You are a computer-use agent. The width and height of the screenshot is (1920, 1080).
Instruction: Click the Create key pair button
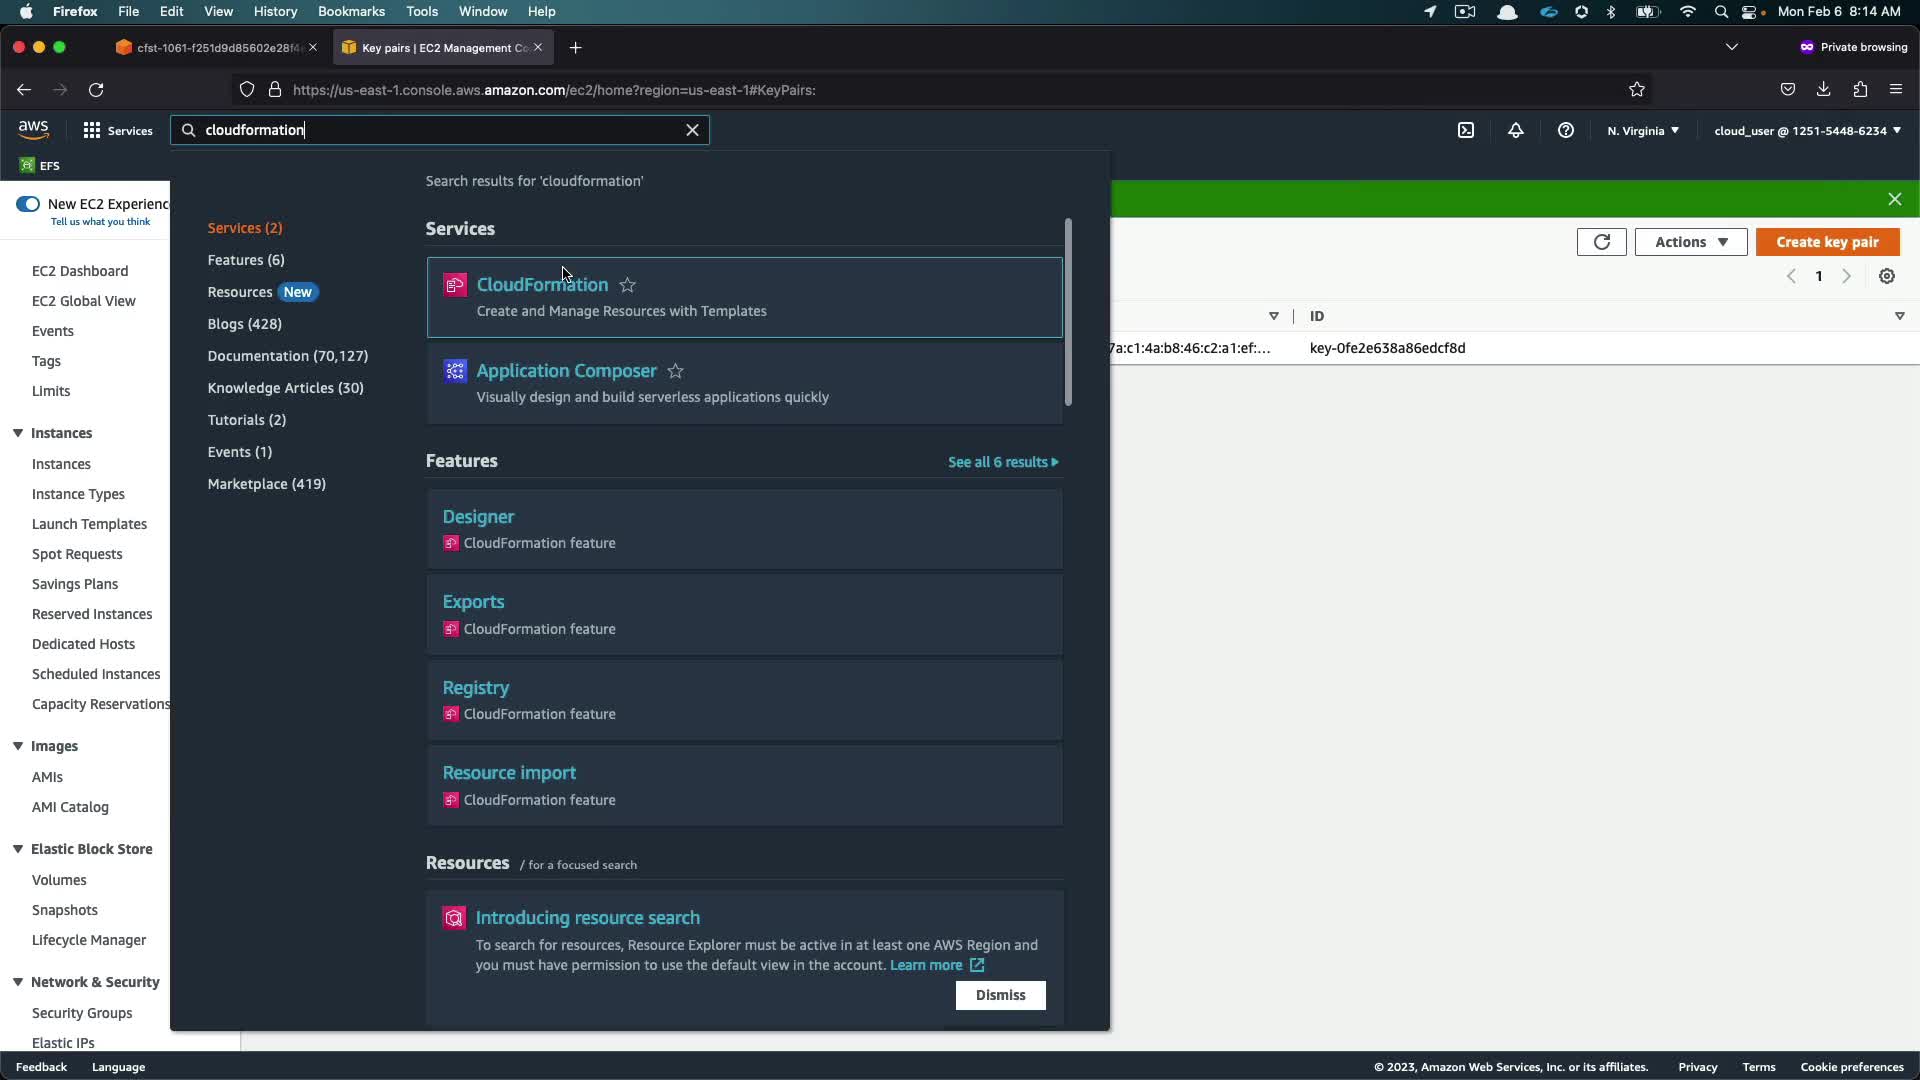tap(1827, 242)
